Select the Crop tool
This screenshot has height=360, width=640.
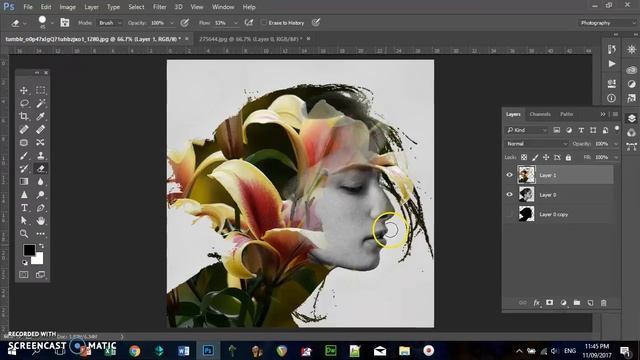(x=24, y=116)
